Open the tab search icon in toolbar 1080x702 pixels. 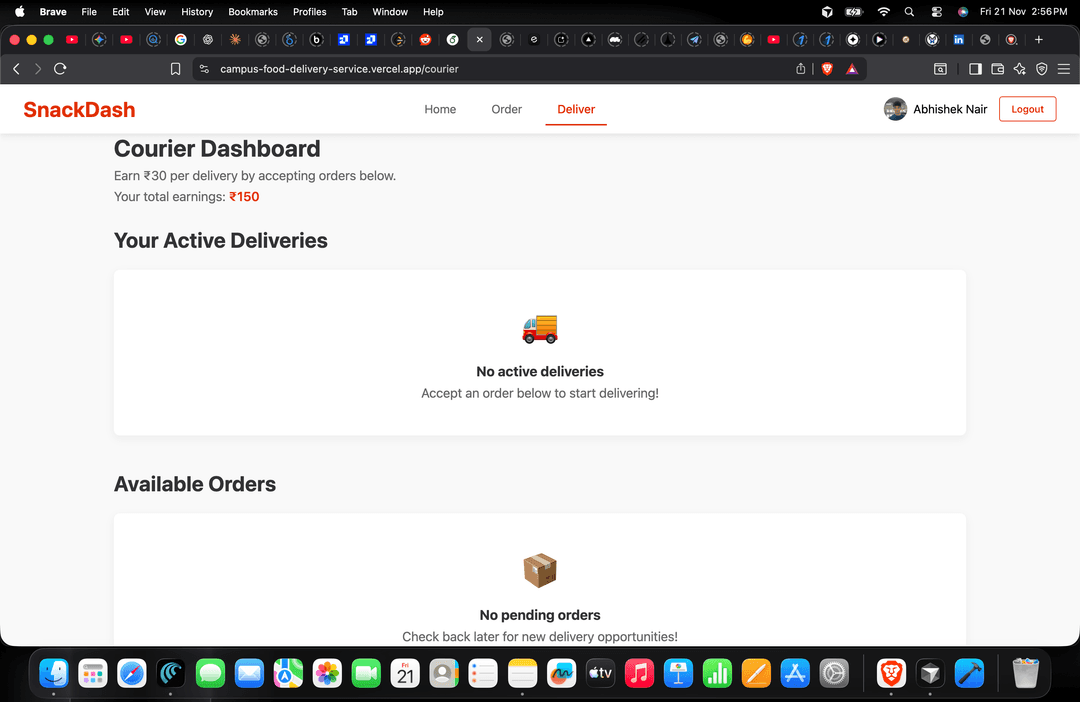(x=940, y=69)
